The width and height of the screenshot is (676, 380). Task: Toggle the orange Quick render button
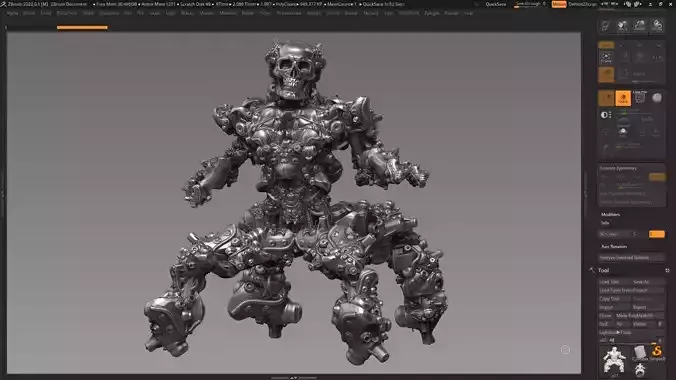click(x=623, y=98)
